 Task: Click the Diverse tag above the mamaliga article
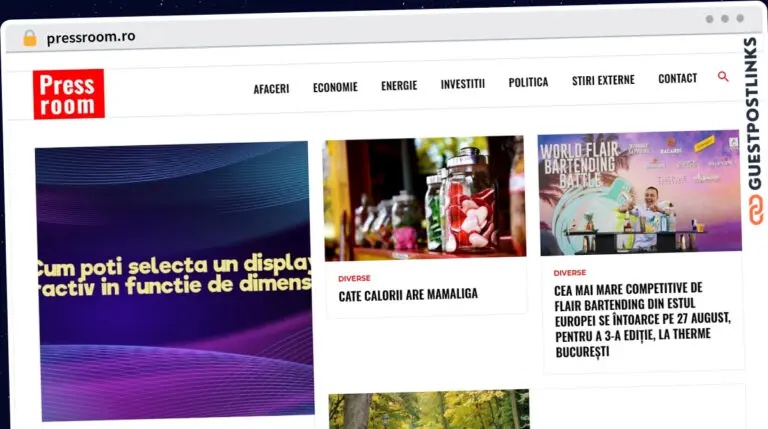(x=354, y=278)
